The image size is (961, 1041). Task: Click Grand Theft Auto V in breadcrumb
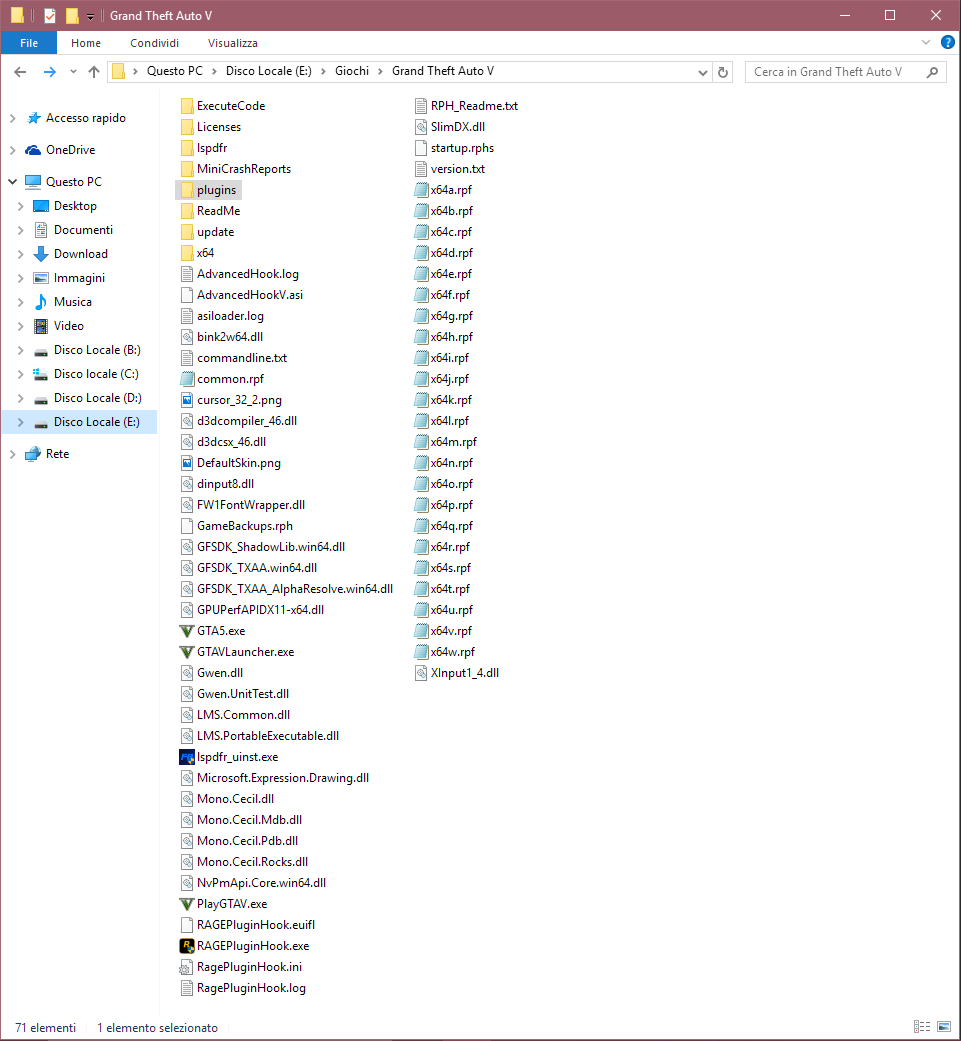pos(443,71)
